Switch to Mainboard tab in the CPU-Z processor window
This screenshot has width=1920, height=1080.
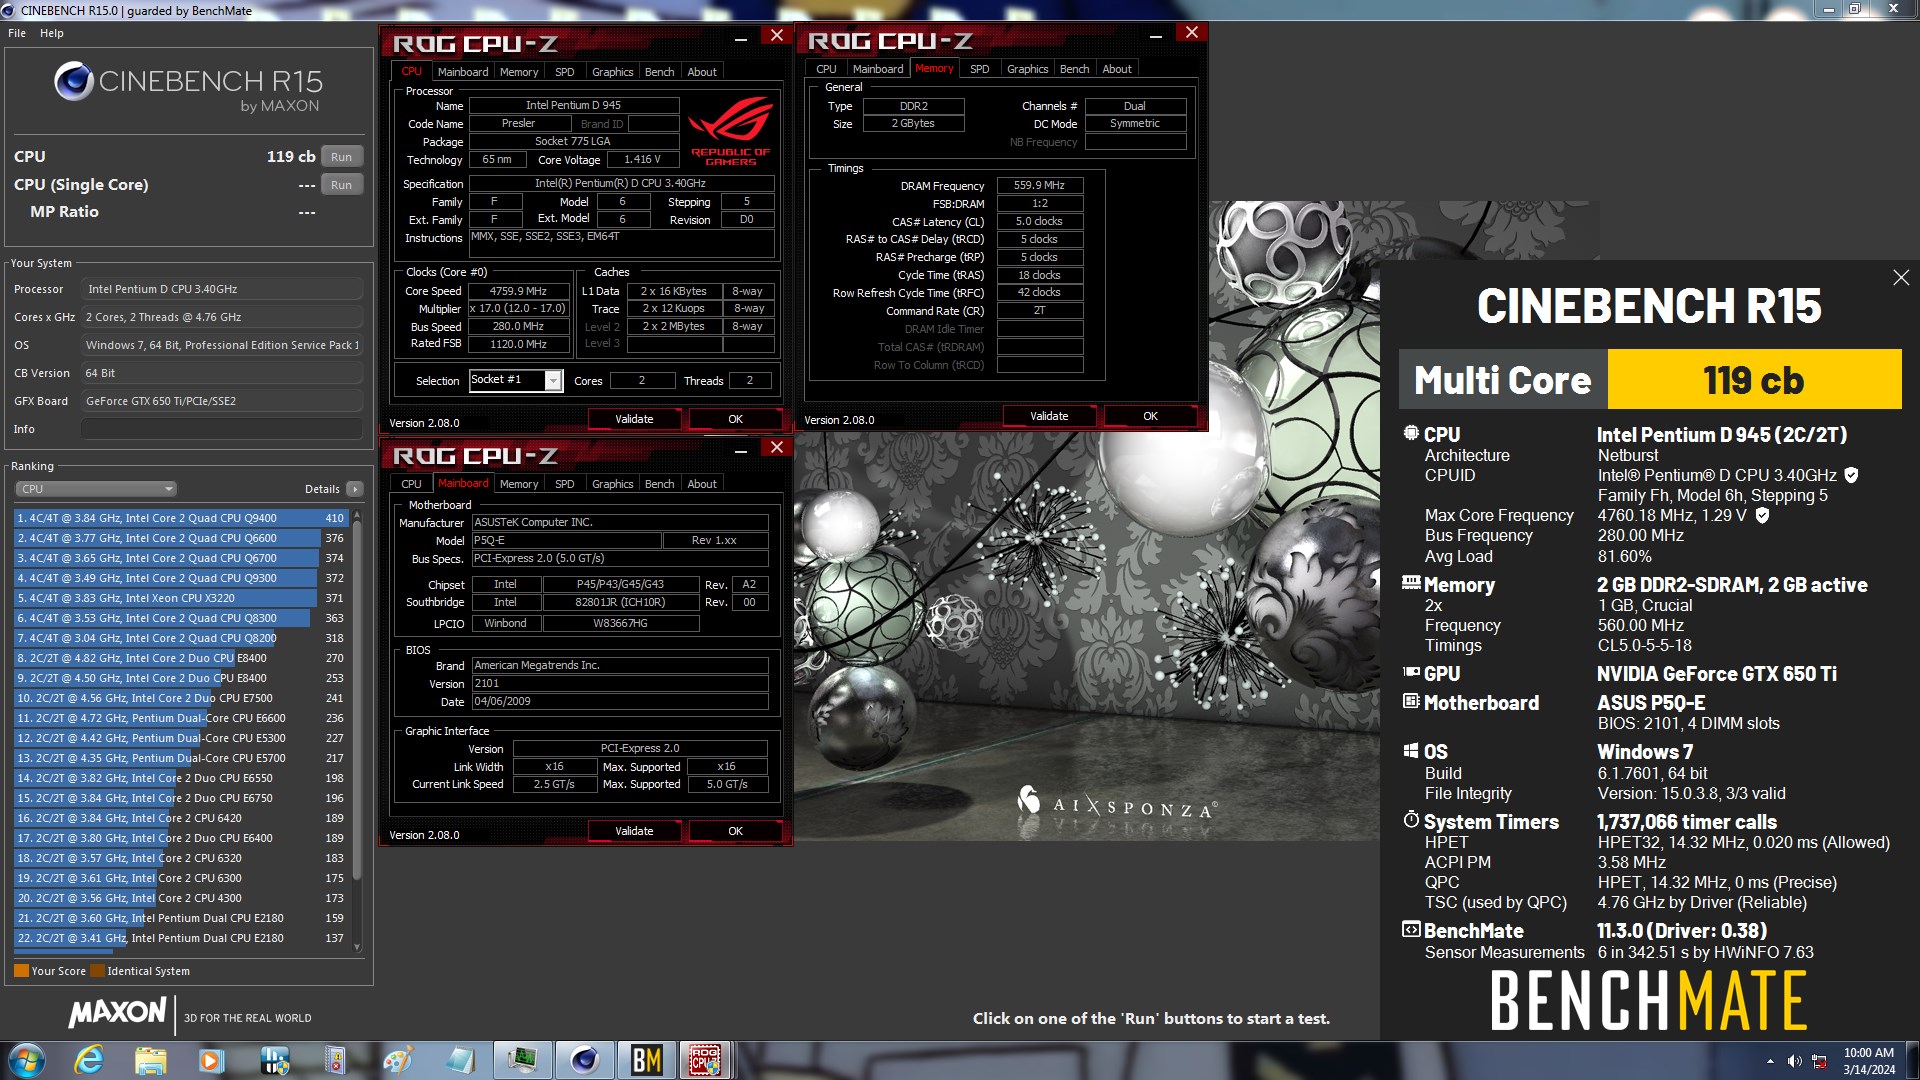tap(463, 72)
